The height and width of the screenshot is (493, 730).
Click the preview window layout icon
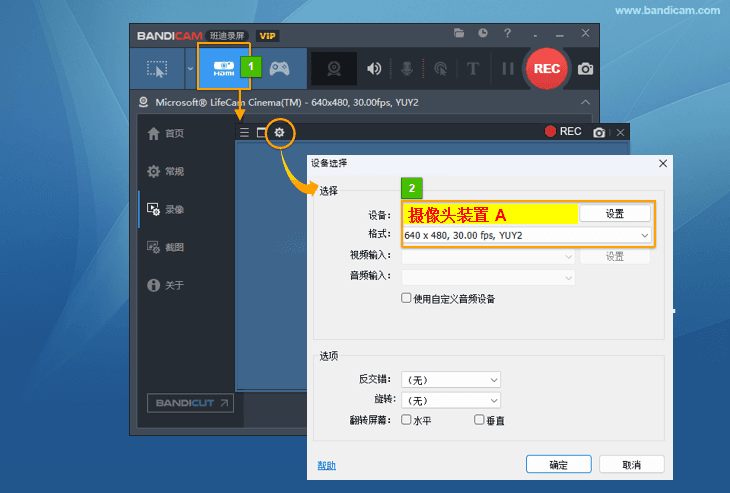(261, 132)
